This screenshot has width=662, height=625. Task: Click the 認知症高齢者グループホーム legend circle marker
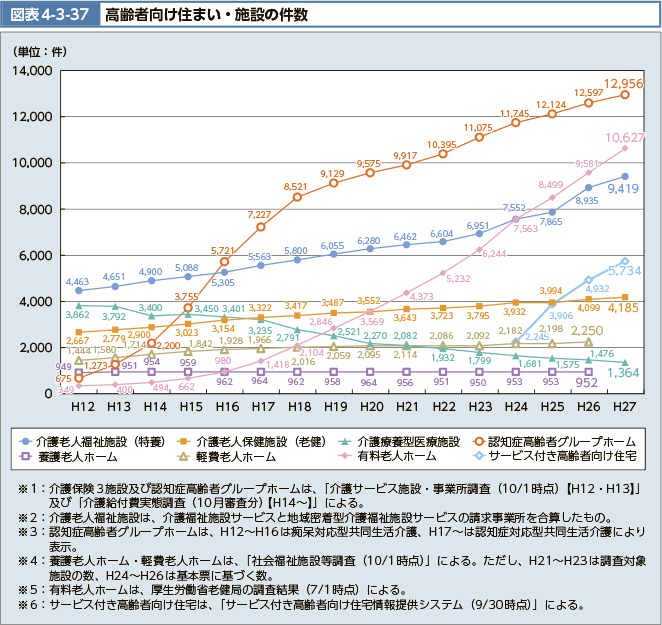point(482,440)
